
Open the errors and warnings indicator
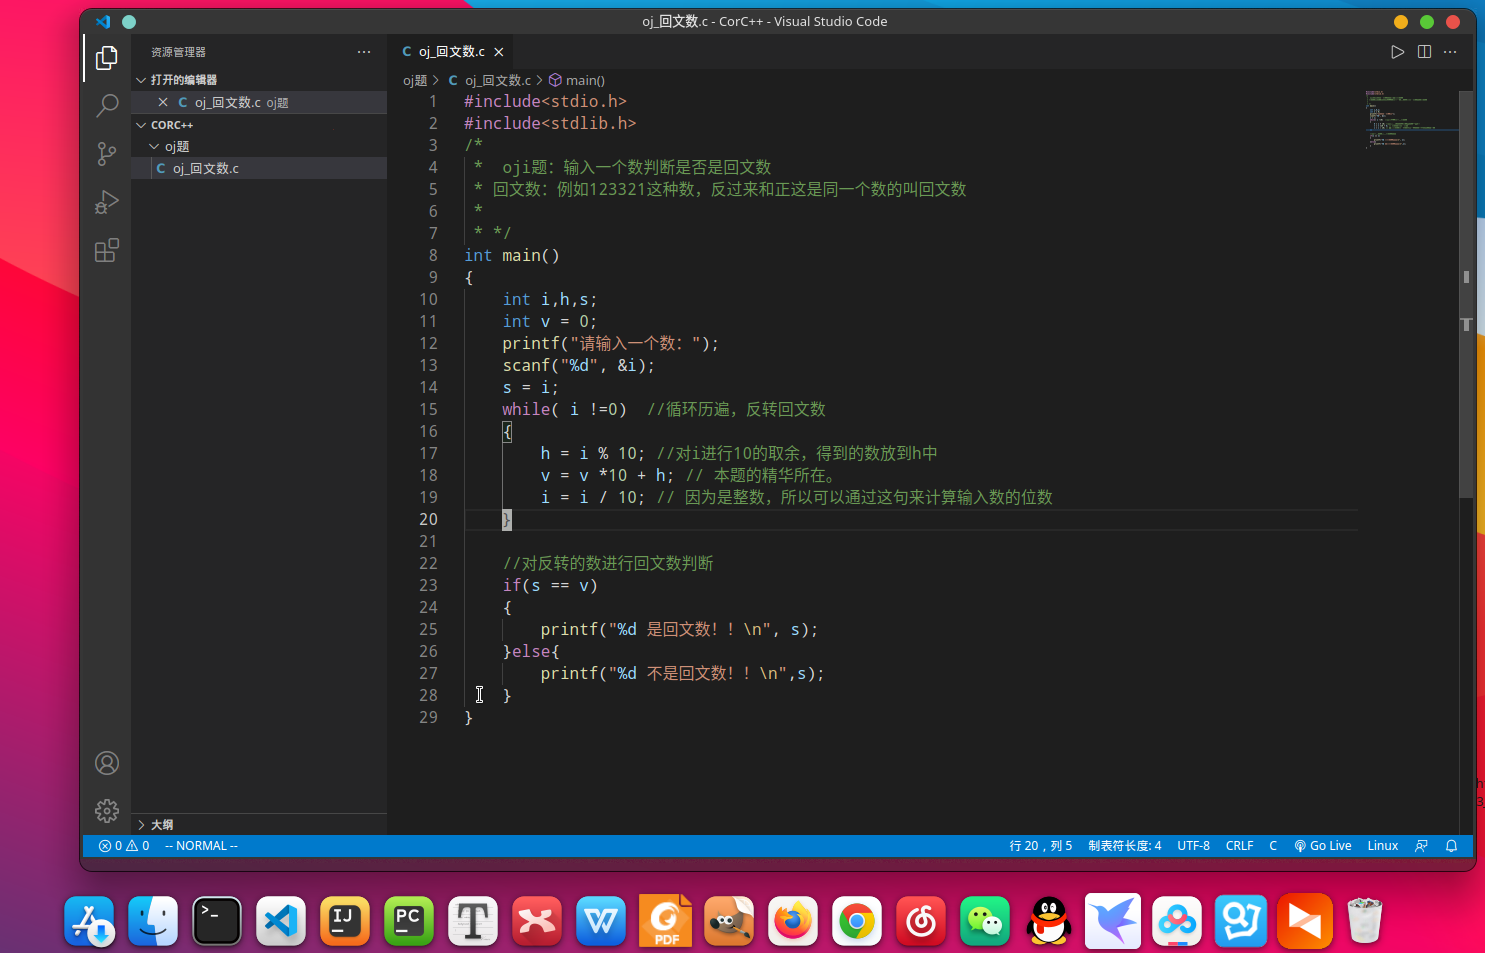pyautogui.click(x=124, y=846)
